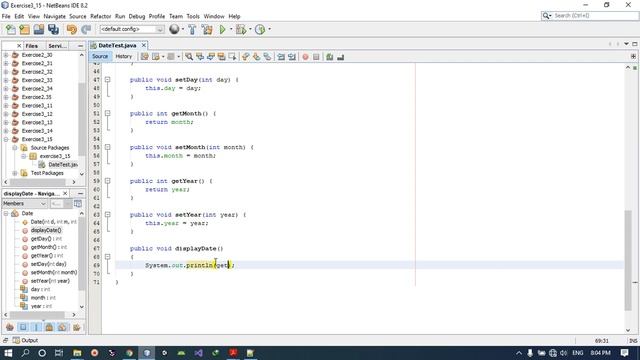Run the project with green play icon
The width and height of the screenshot is (640, 360).
222,29
